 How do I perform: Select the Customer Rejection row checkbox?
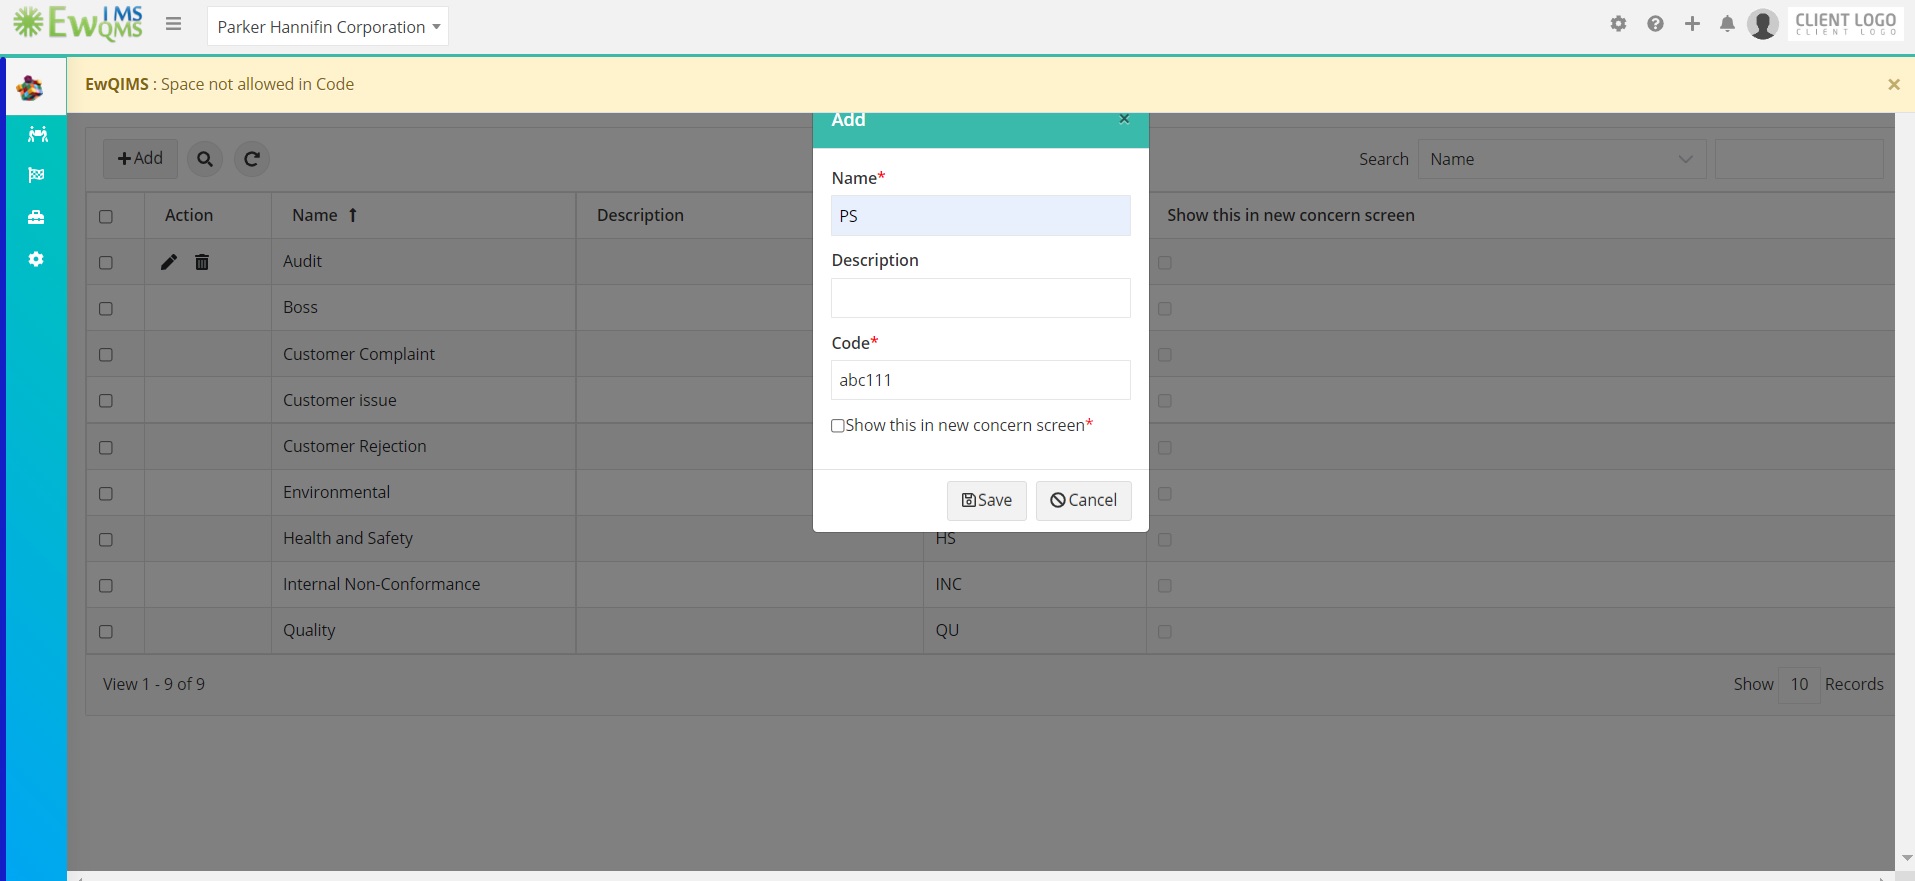tap(106, 447)
